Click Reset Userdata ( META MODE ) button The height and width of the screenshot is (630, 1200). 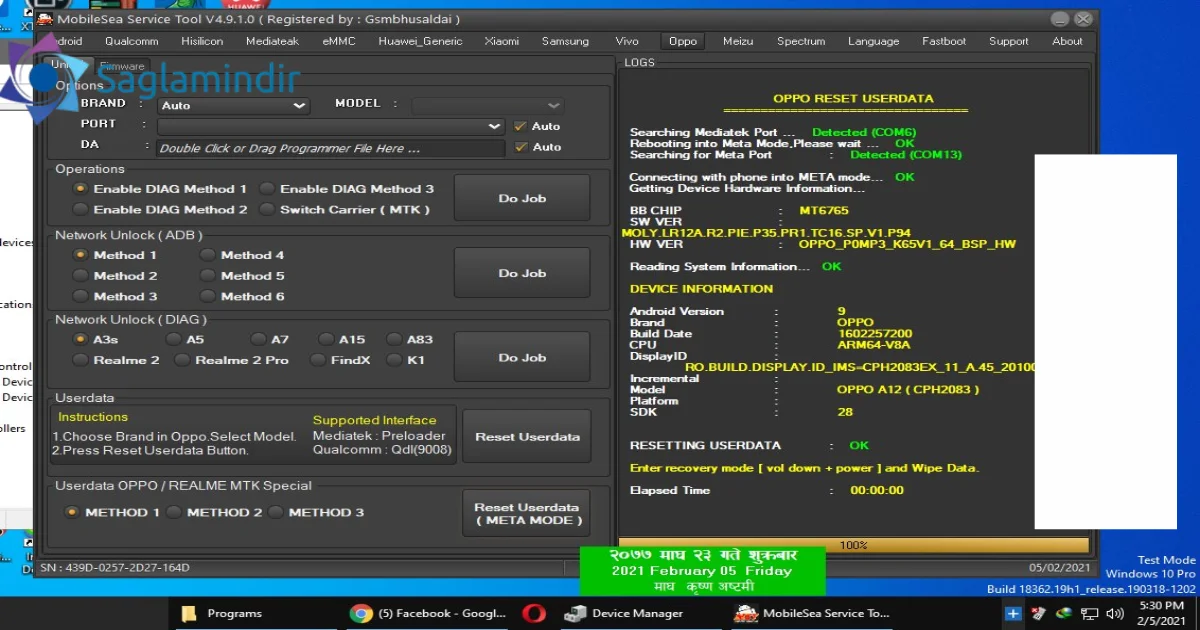click(527, 513)
